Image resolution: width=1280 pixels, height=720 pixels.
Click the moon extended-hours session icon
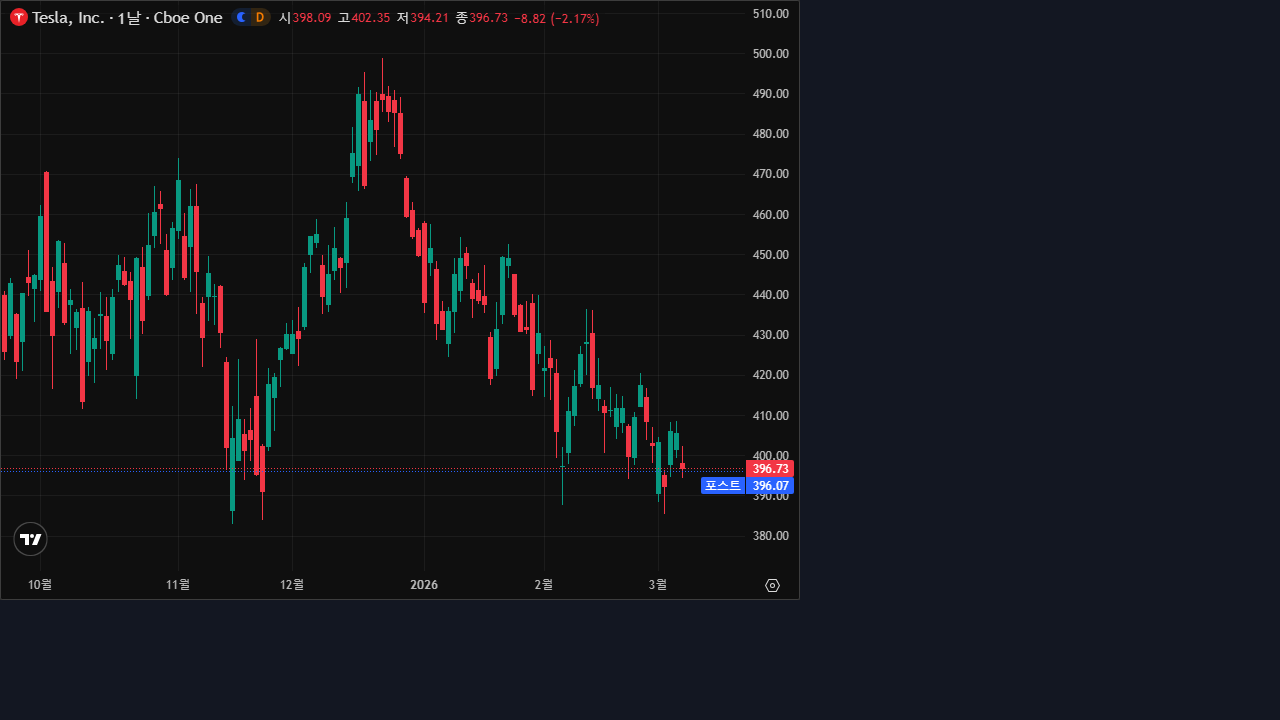click(241, 17)
